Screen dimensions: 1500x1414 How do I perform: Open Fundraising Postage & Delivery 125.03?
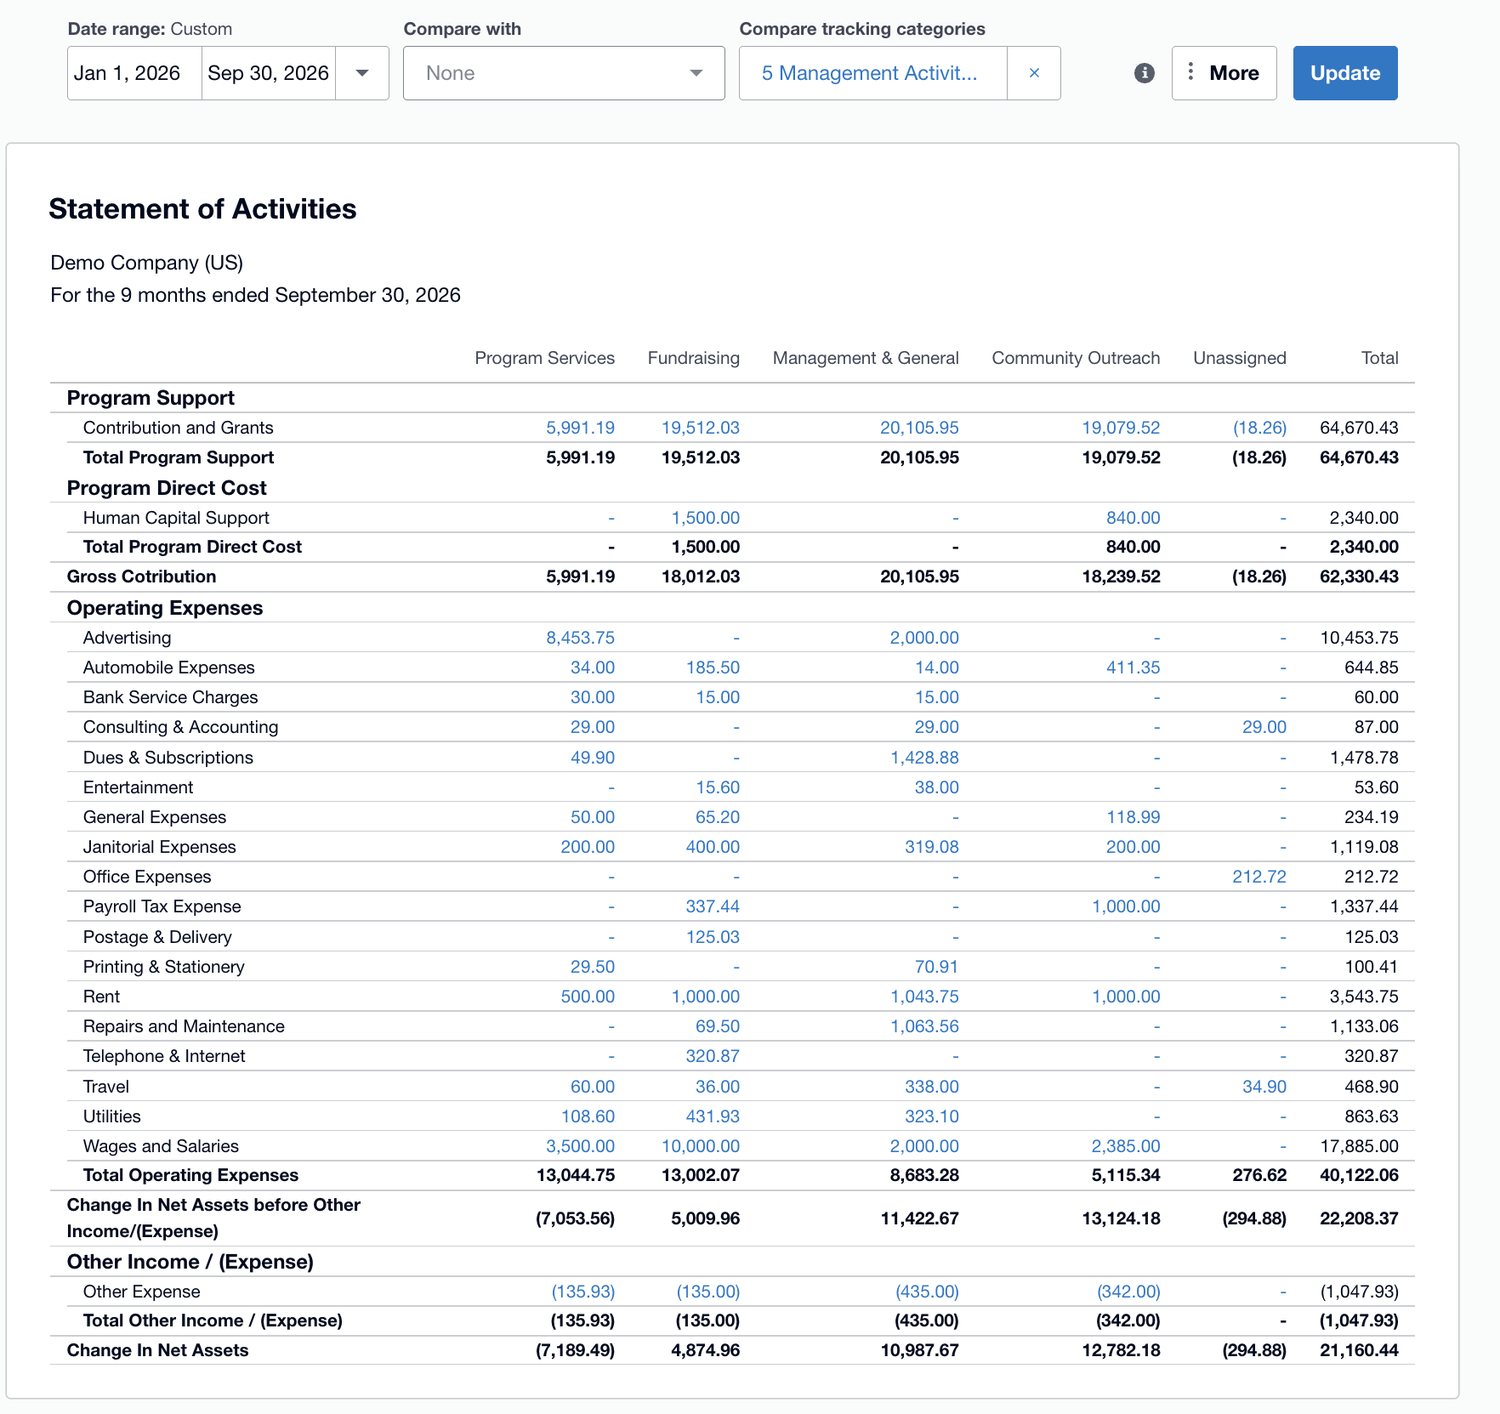point(712,937)
